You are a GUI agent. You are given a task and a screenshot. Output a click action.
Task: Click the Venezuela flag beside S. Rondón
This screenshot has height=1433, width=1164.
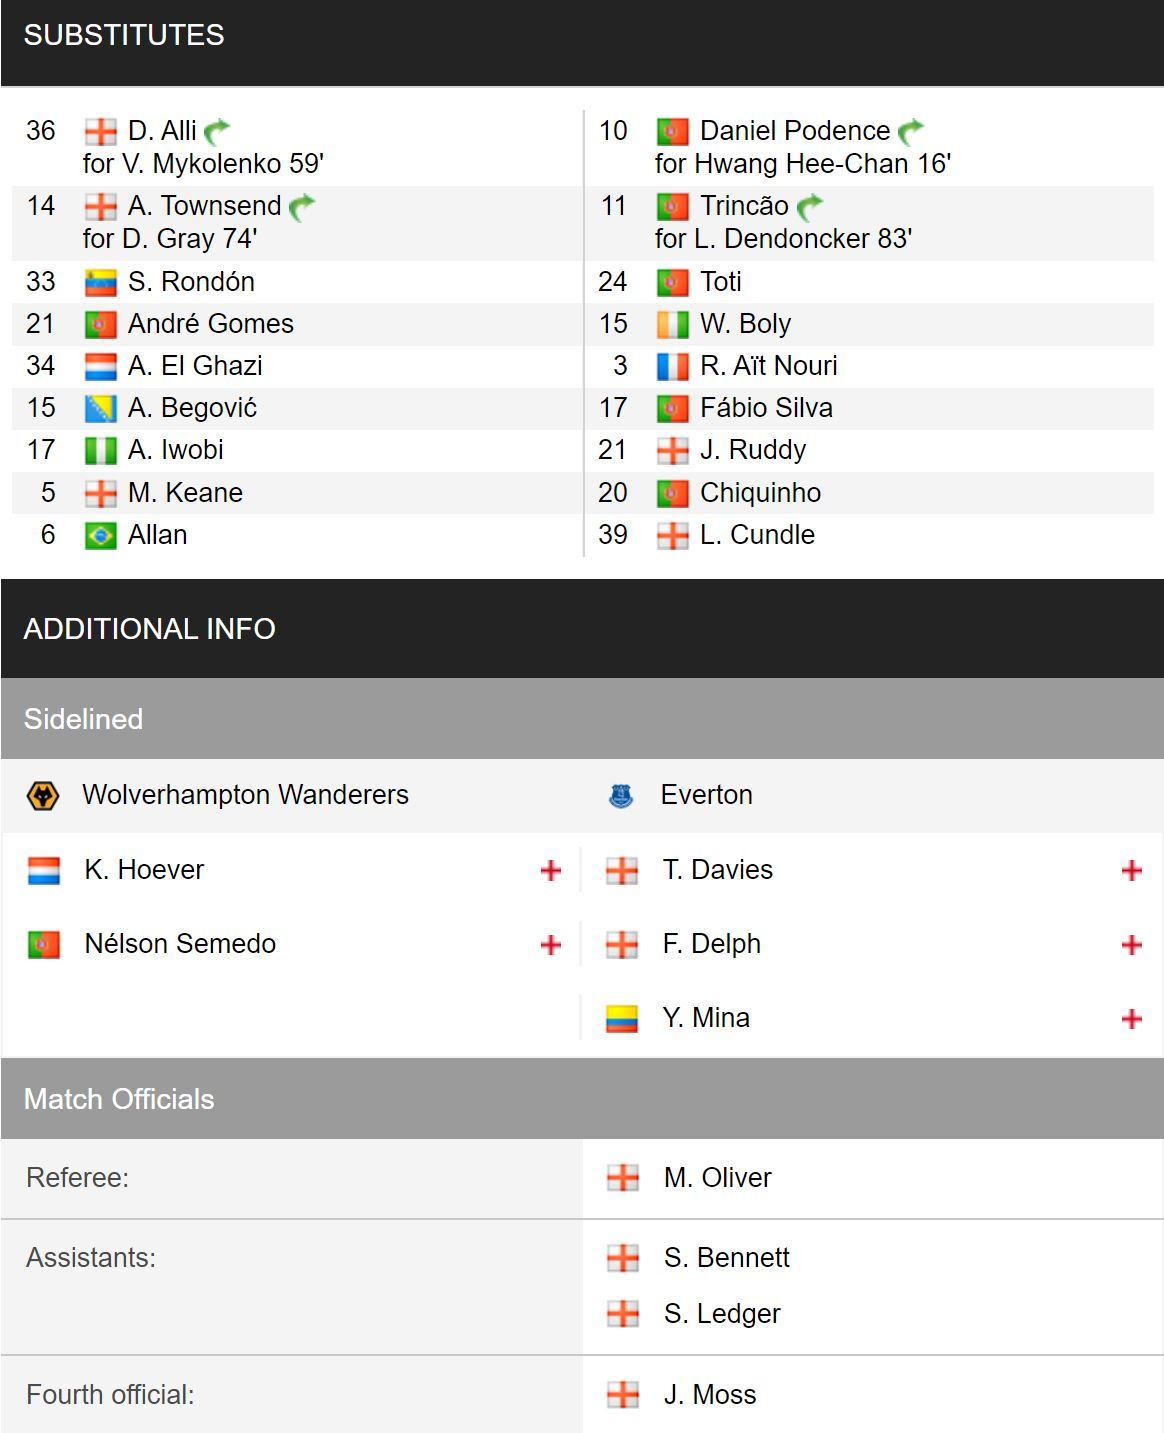click(101, 283)
